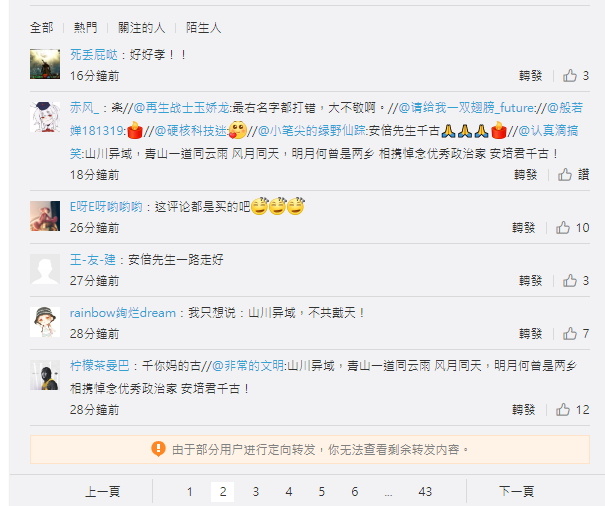
Task: Open @非常的文明 mention link
Action: 248,366
